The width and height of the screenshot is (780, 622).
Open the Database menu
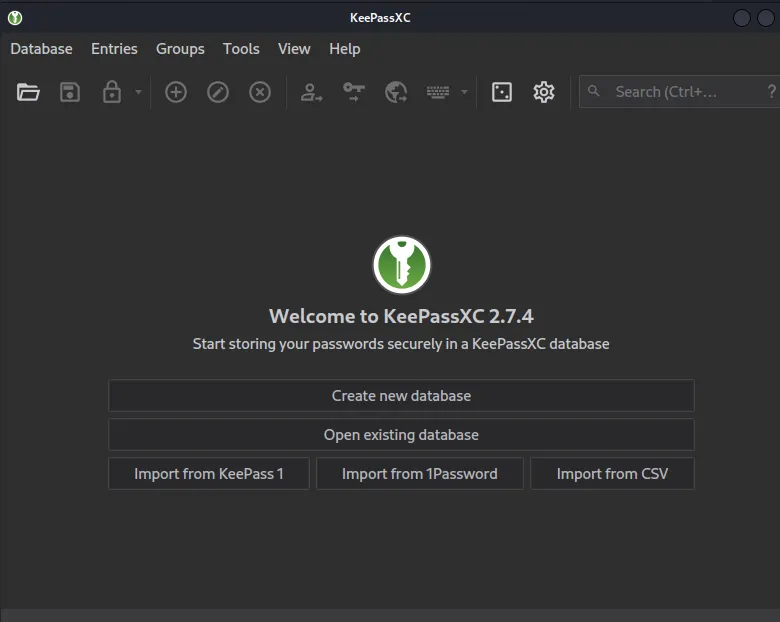tap(41, 49)
